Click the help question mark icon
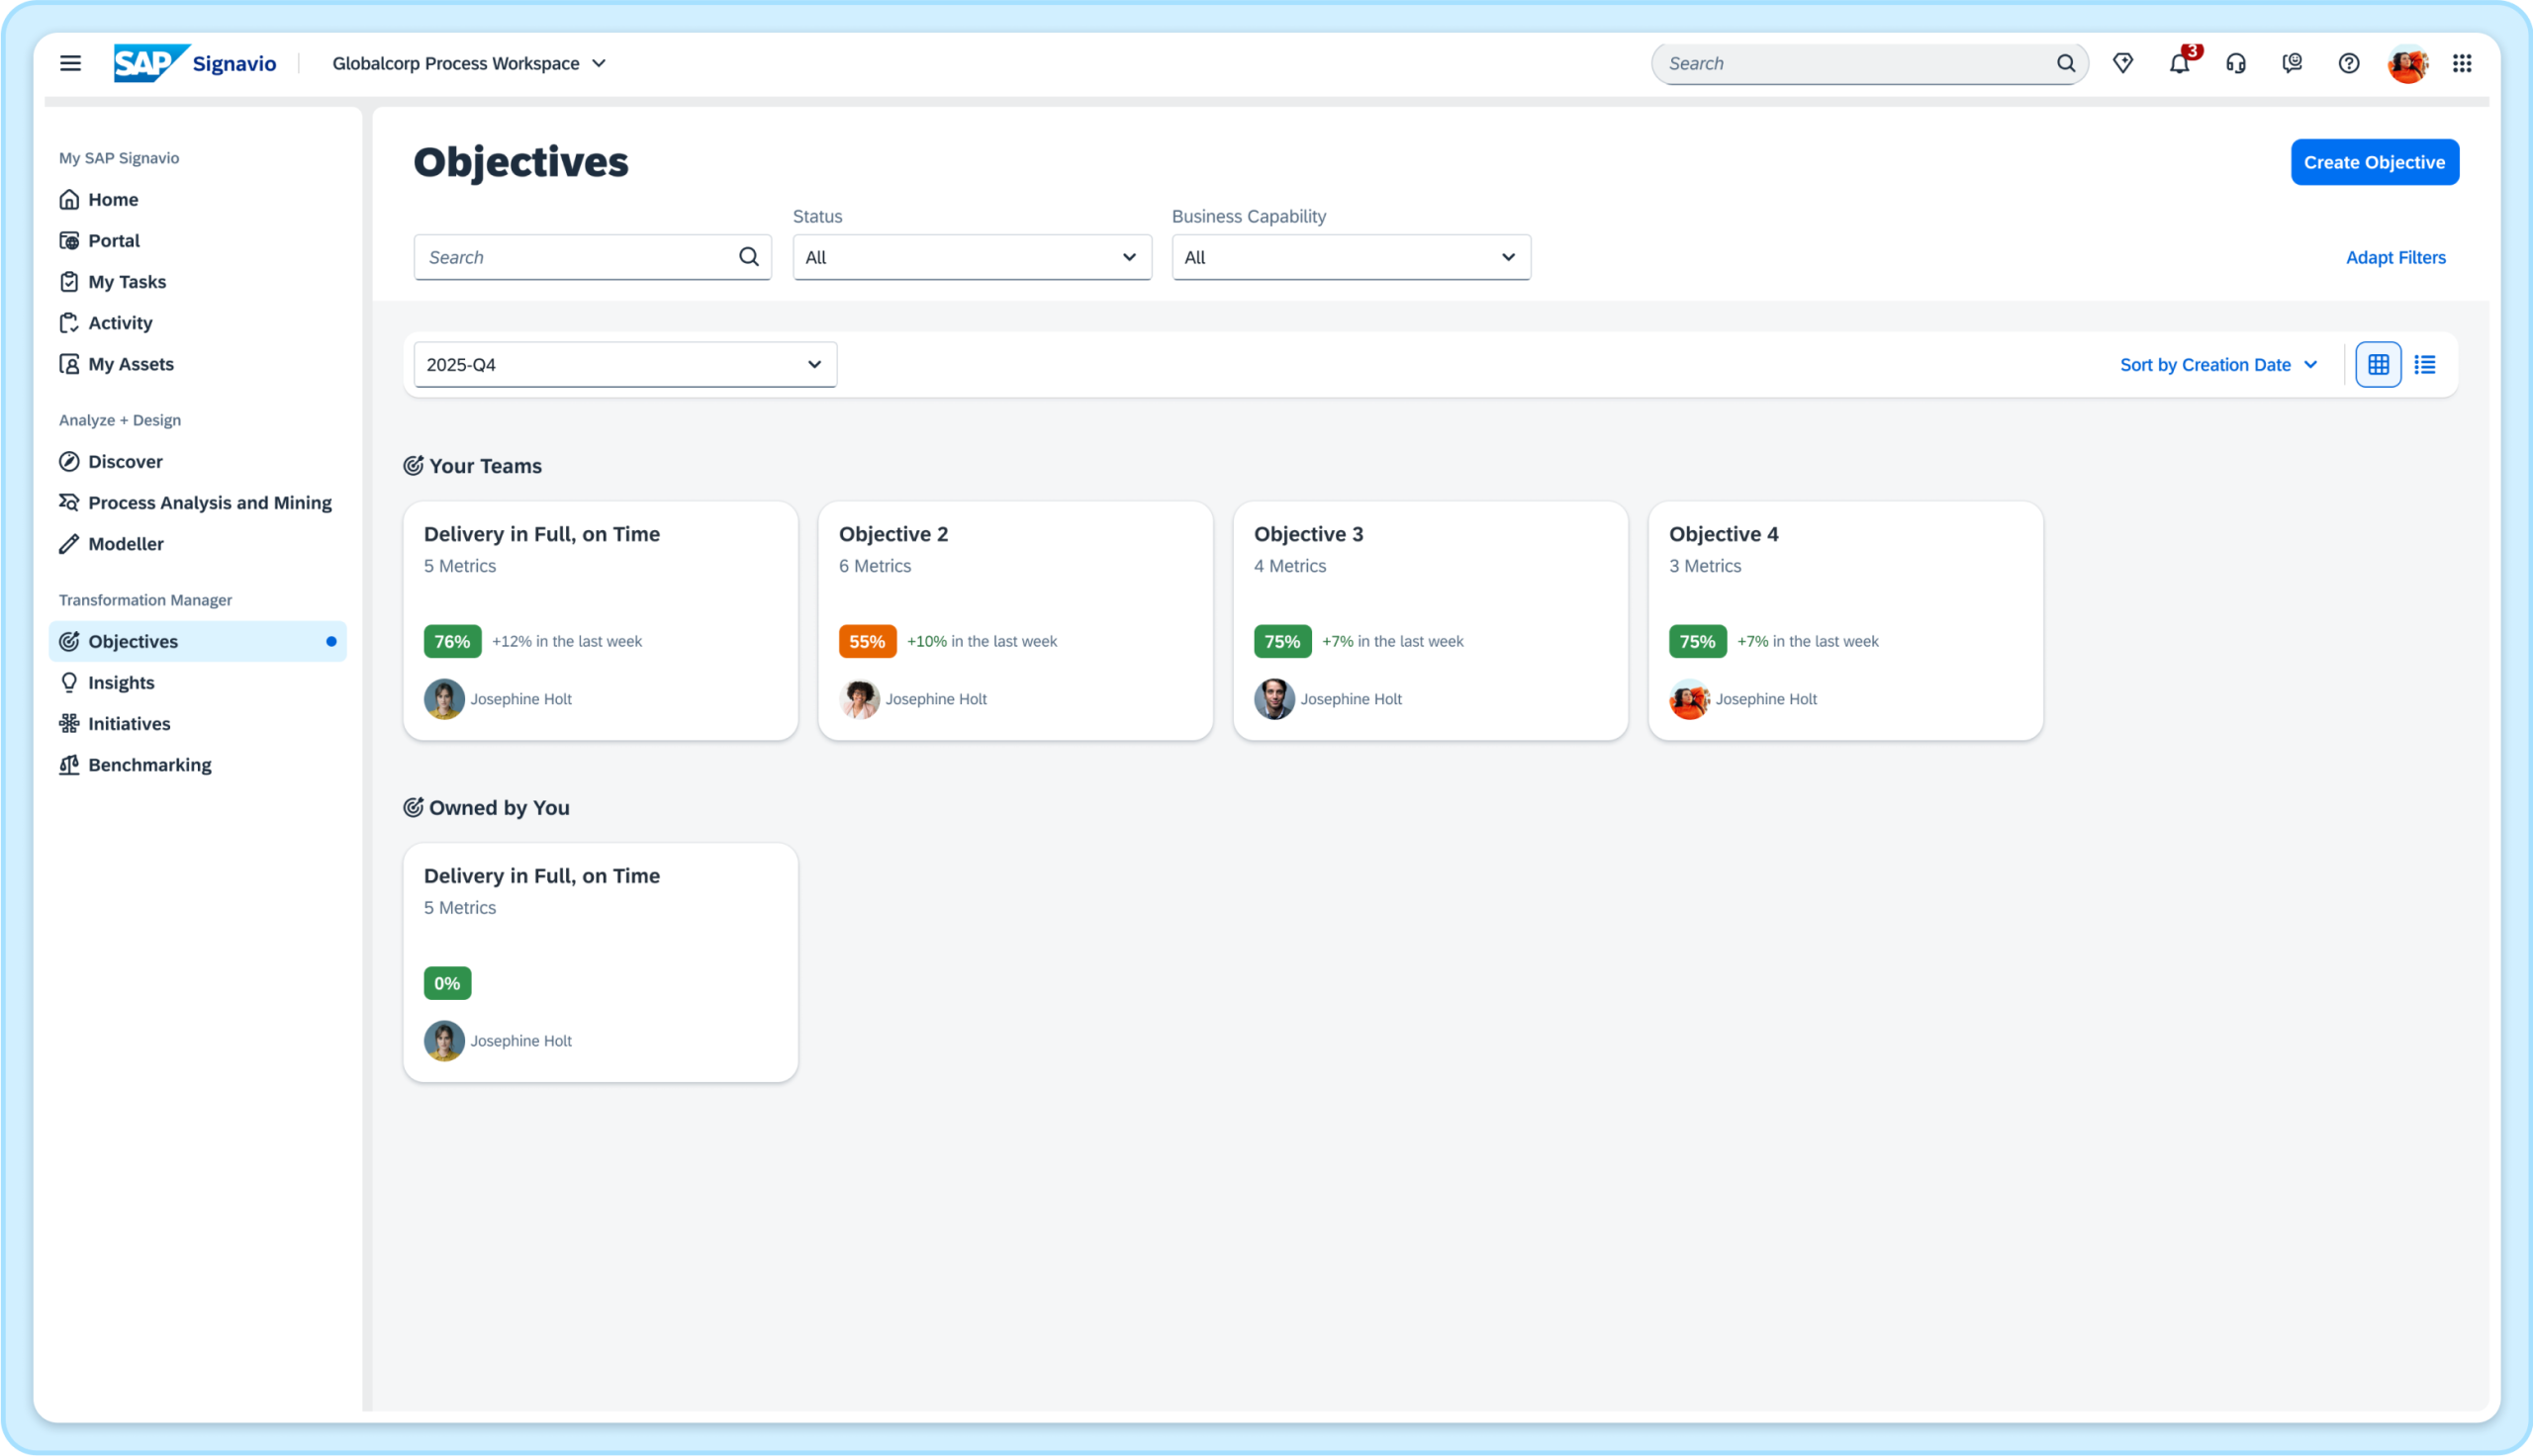The width and height of the screenshot is (2533, 1456). (x=2348, y=63)
